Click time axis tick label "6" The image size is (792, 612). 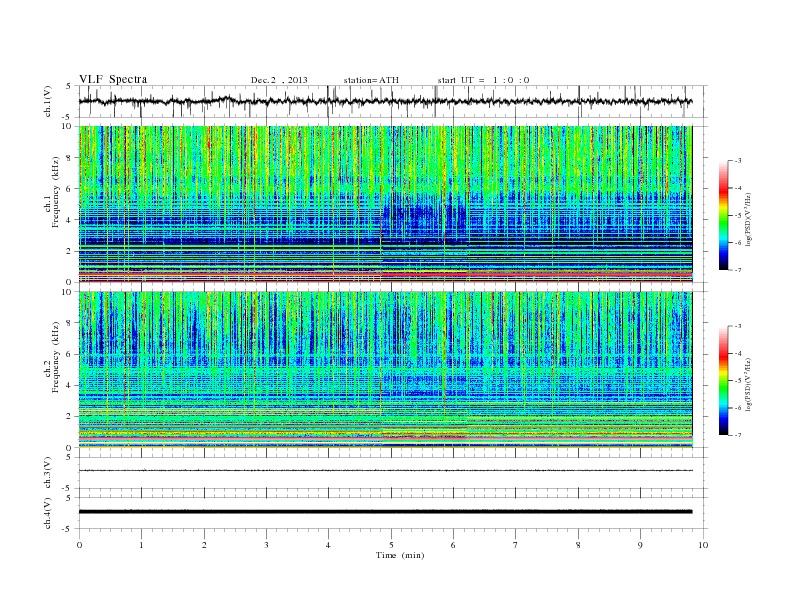point(454,545)
